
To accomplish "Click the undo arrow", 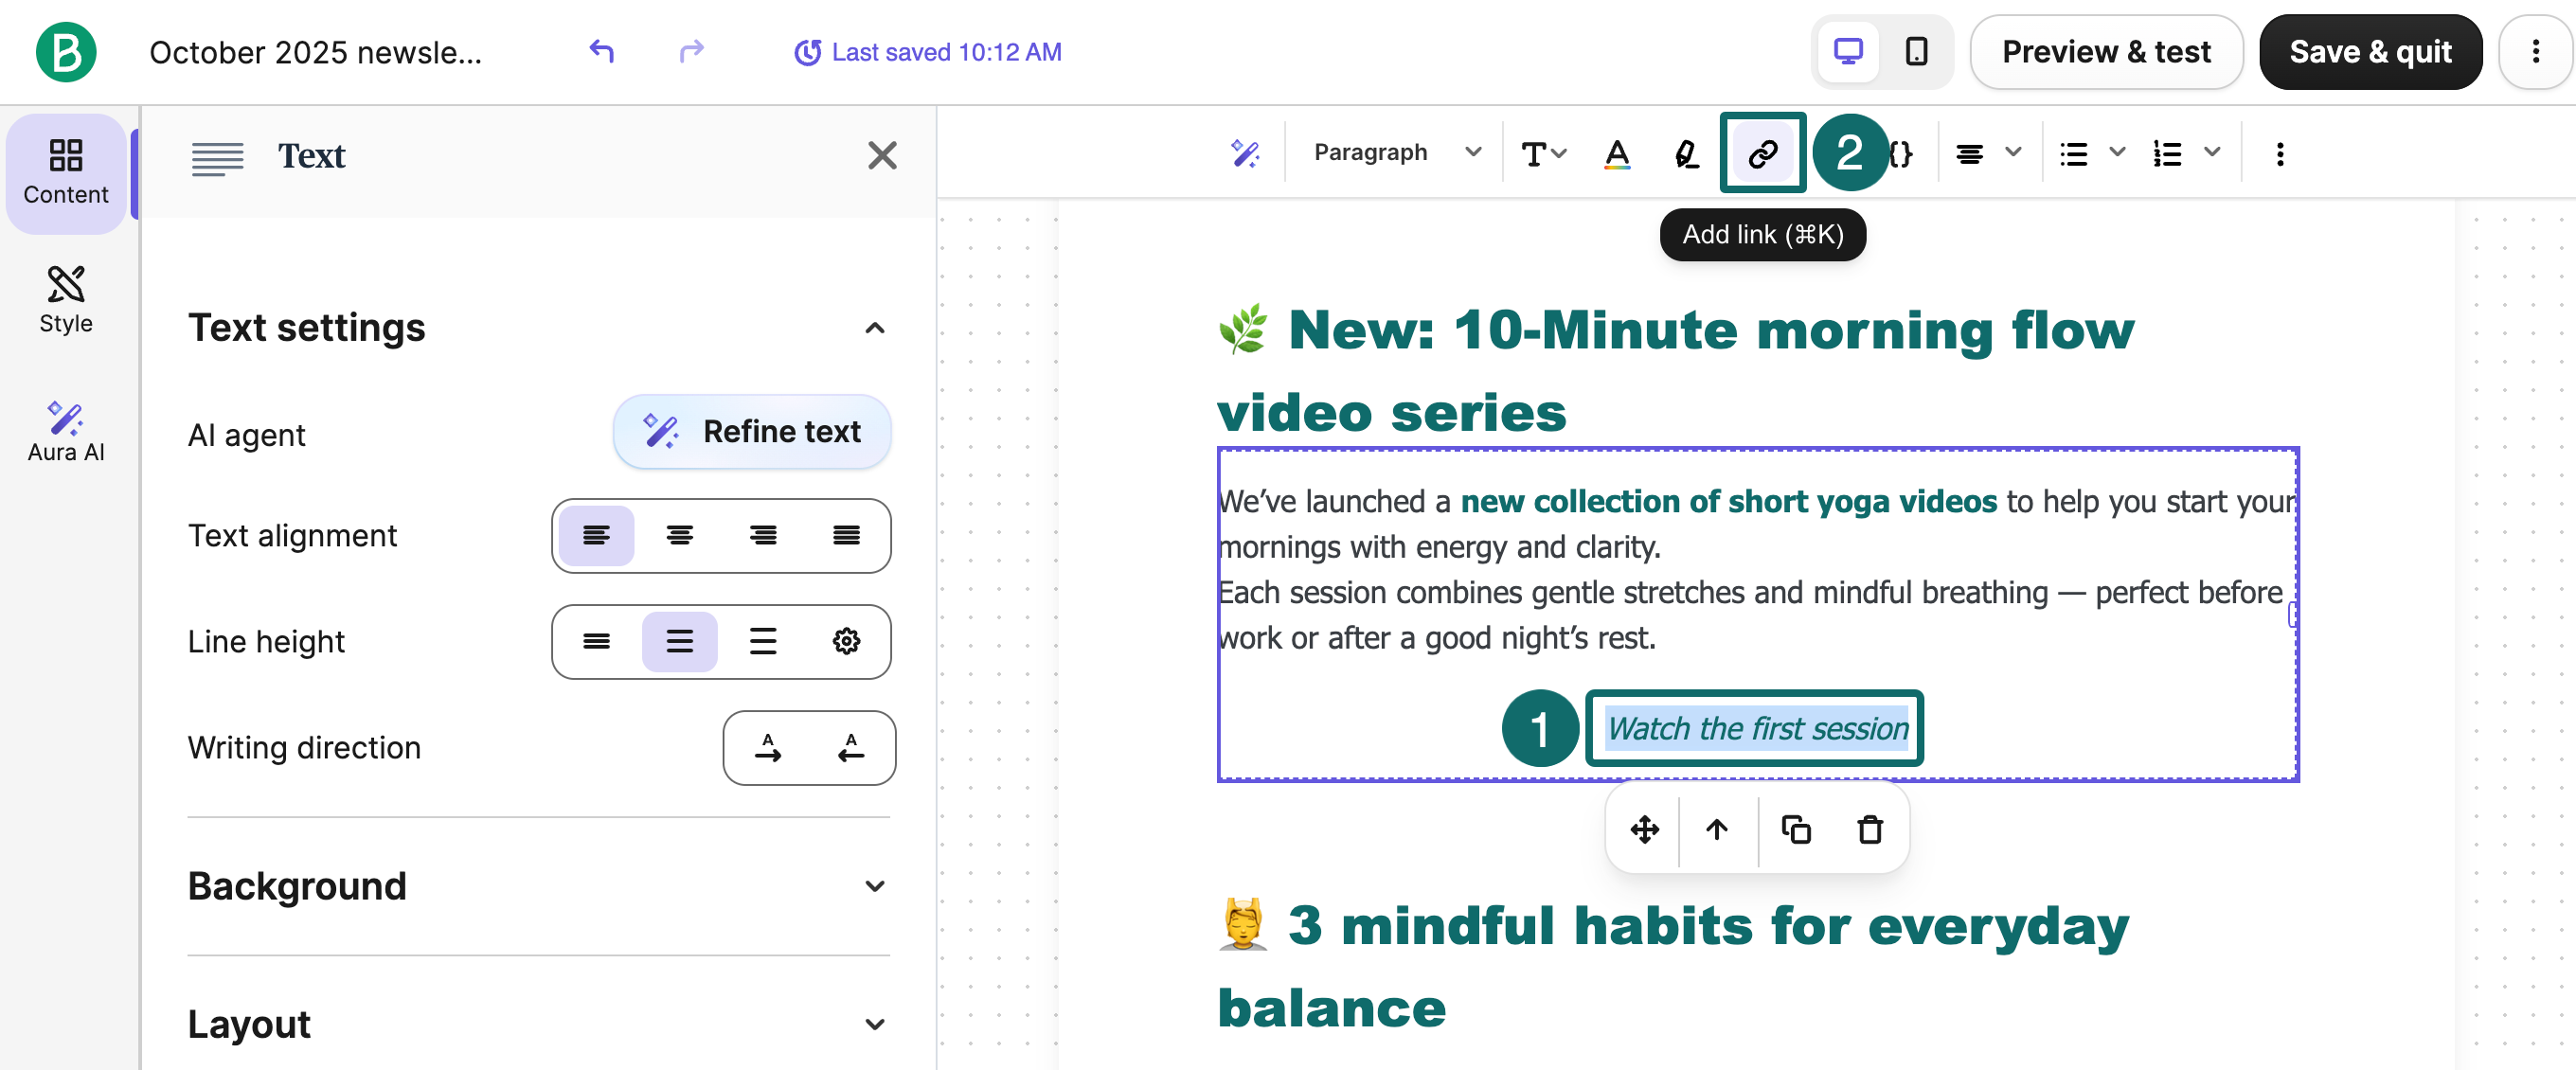I will (601, 51).
